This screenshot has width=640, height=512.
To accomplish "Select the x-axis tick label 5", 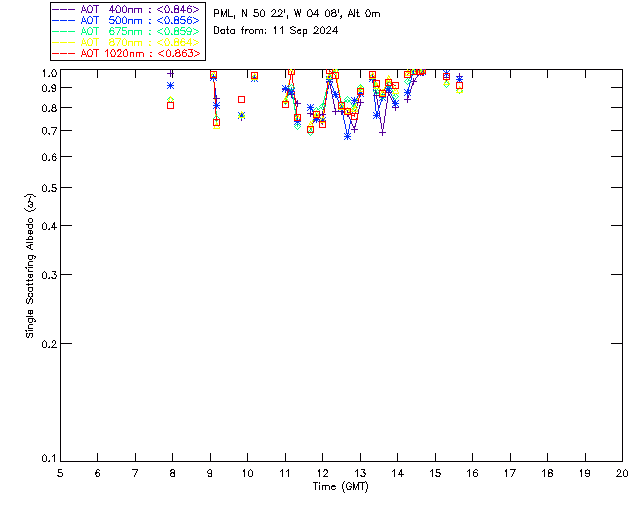I will coord(60,473).
